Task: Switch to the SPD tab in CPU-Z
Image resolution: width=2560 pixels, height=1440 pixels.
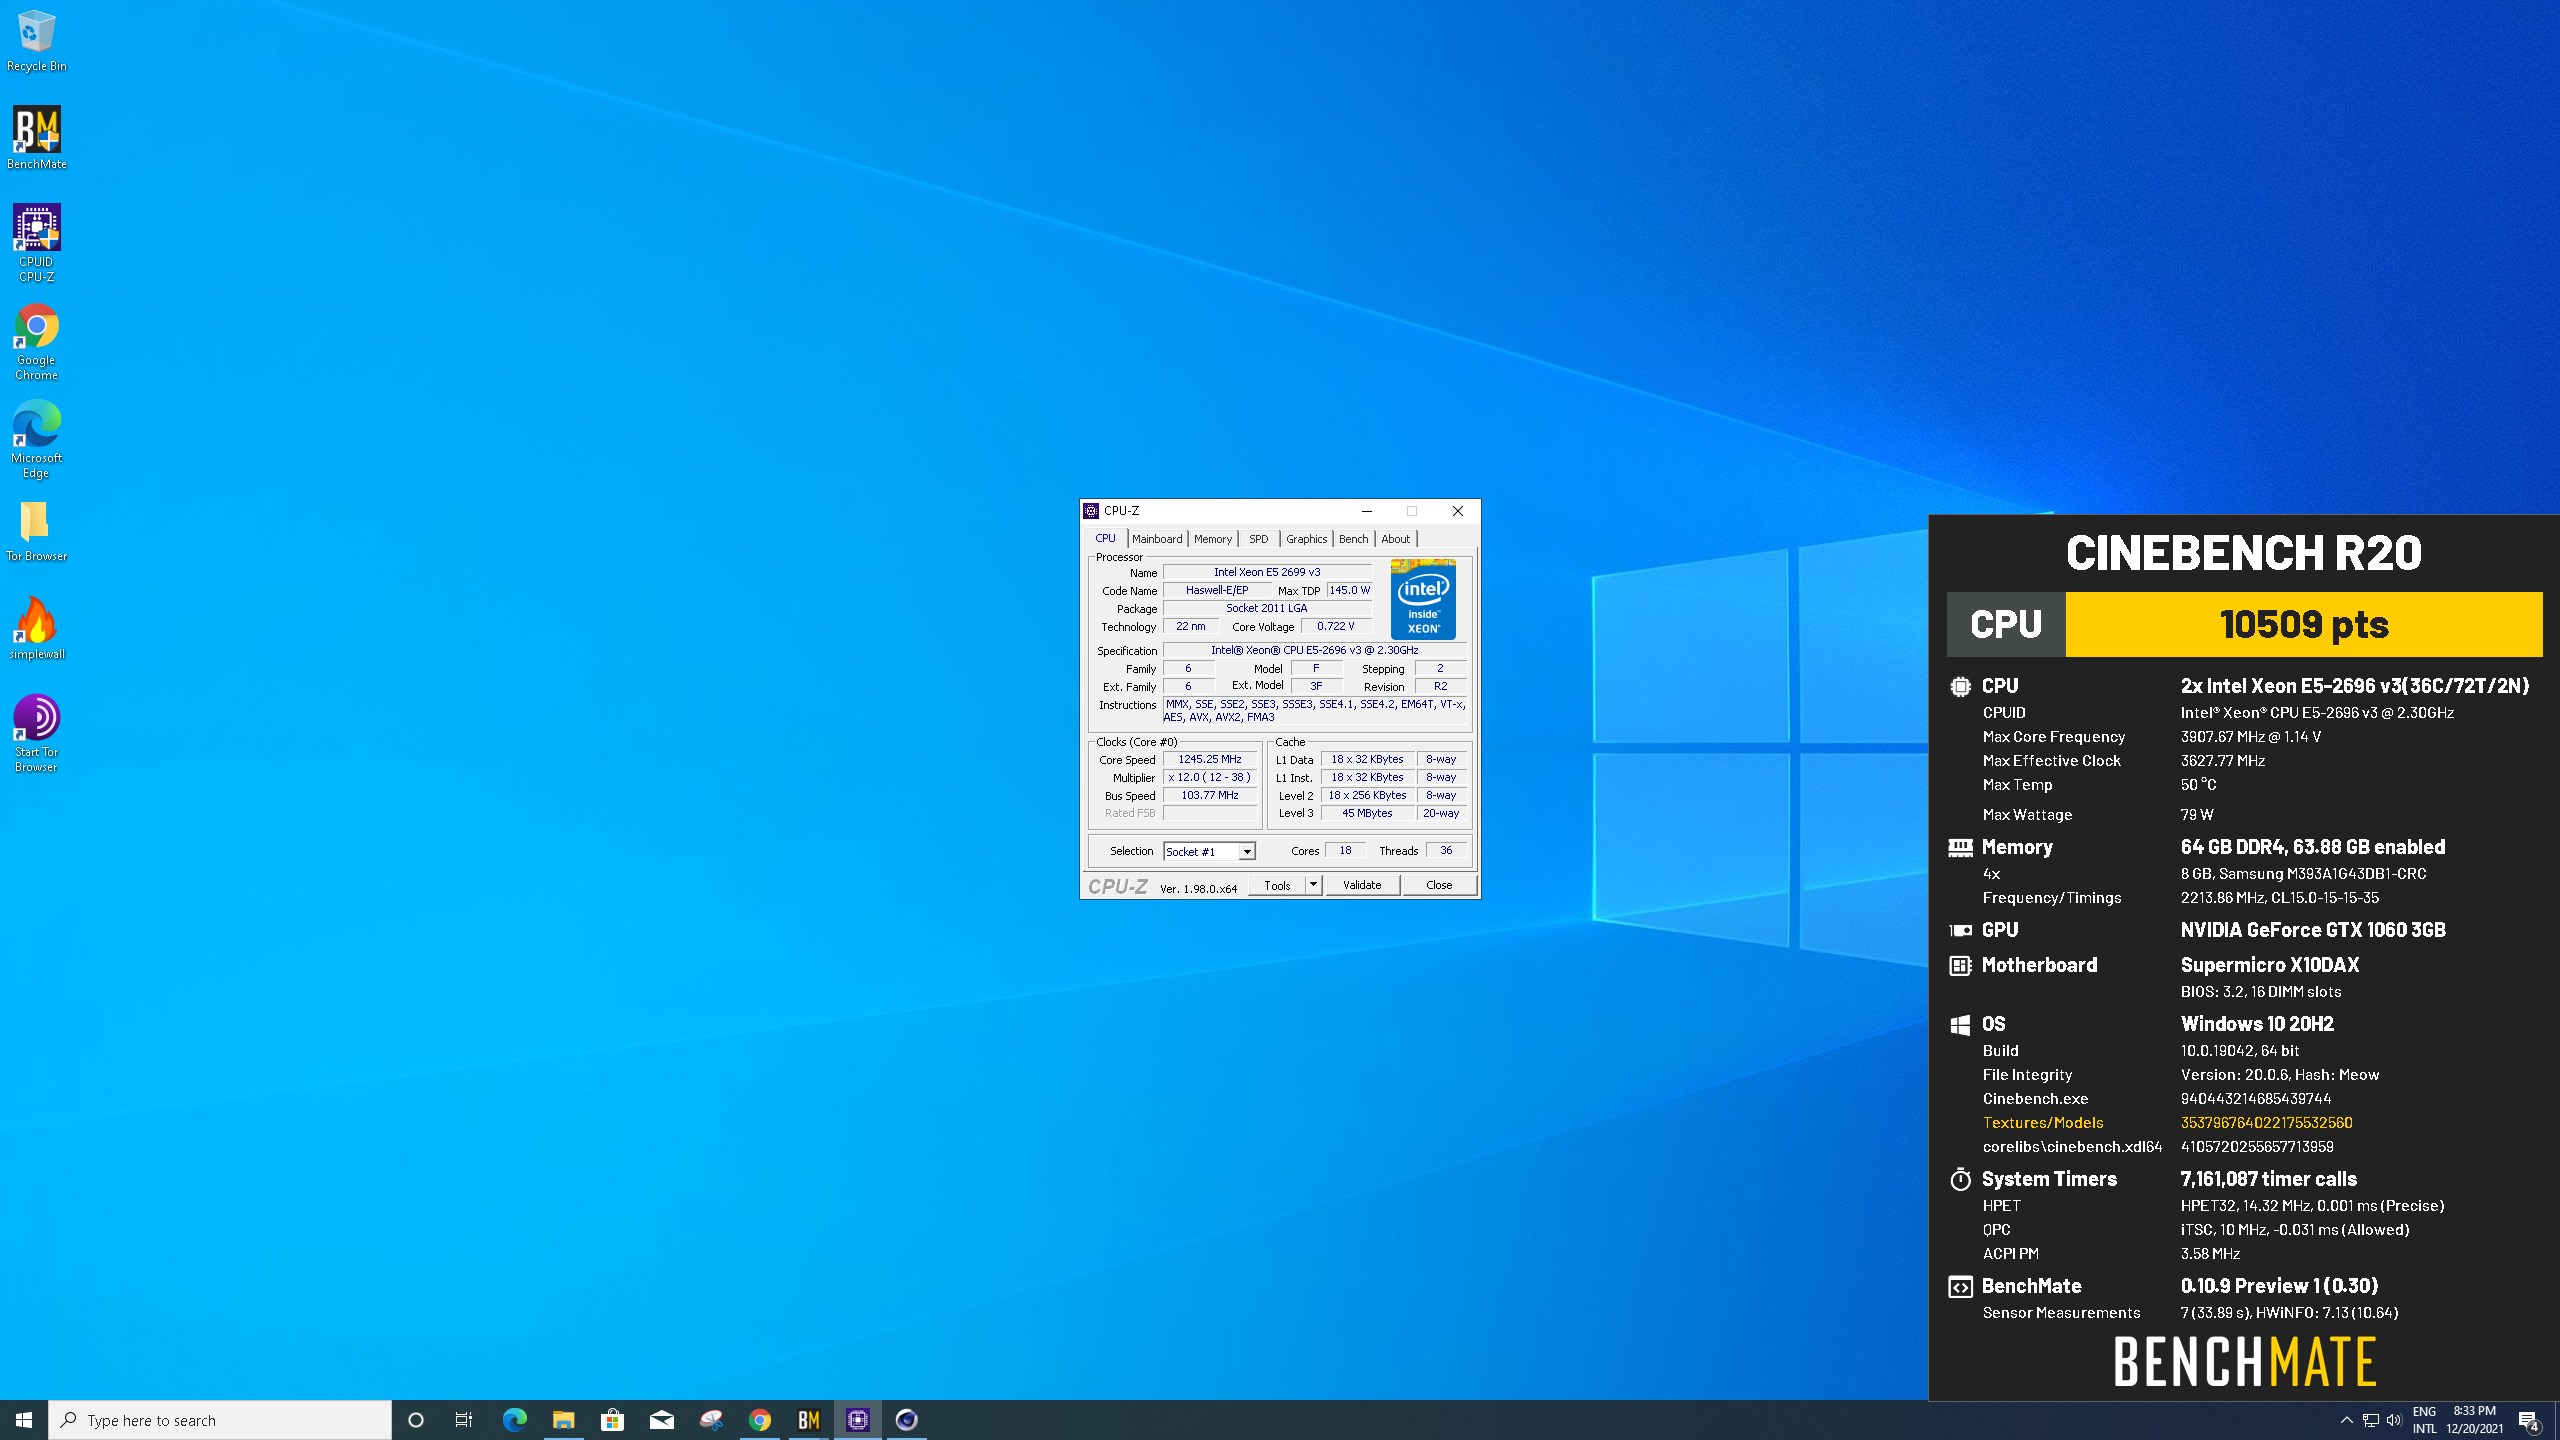Action: point(1259,539)
